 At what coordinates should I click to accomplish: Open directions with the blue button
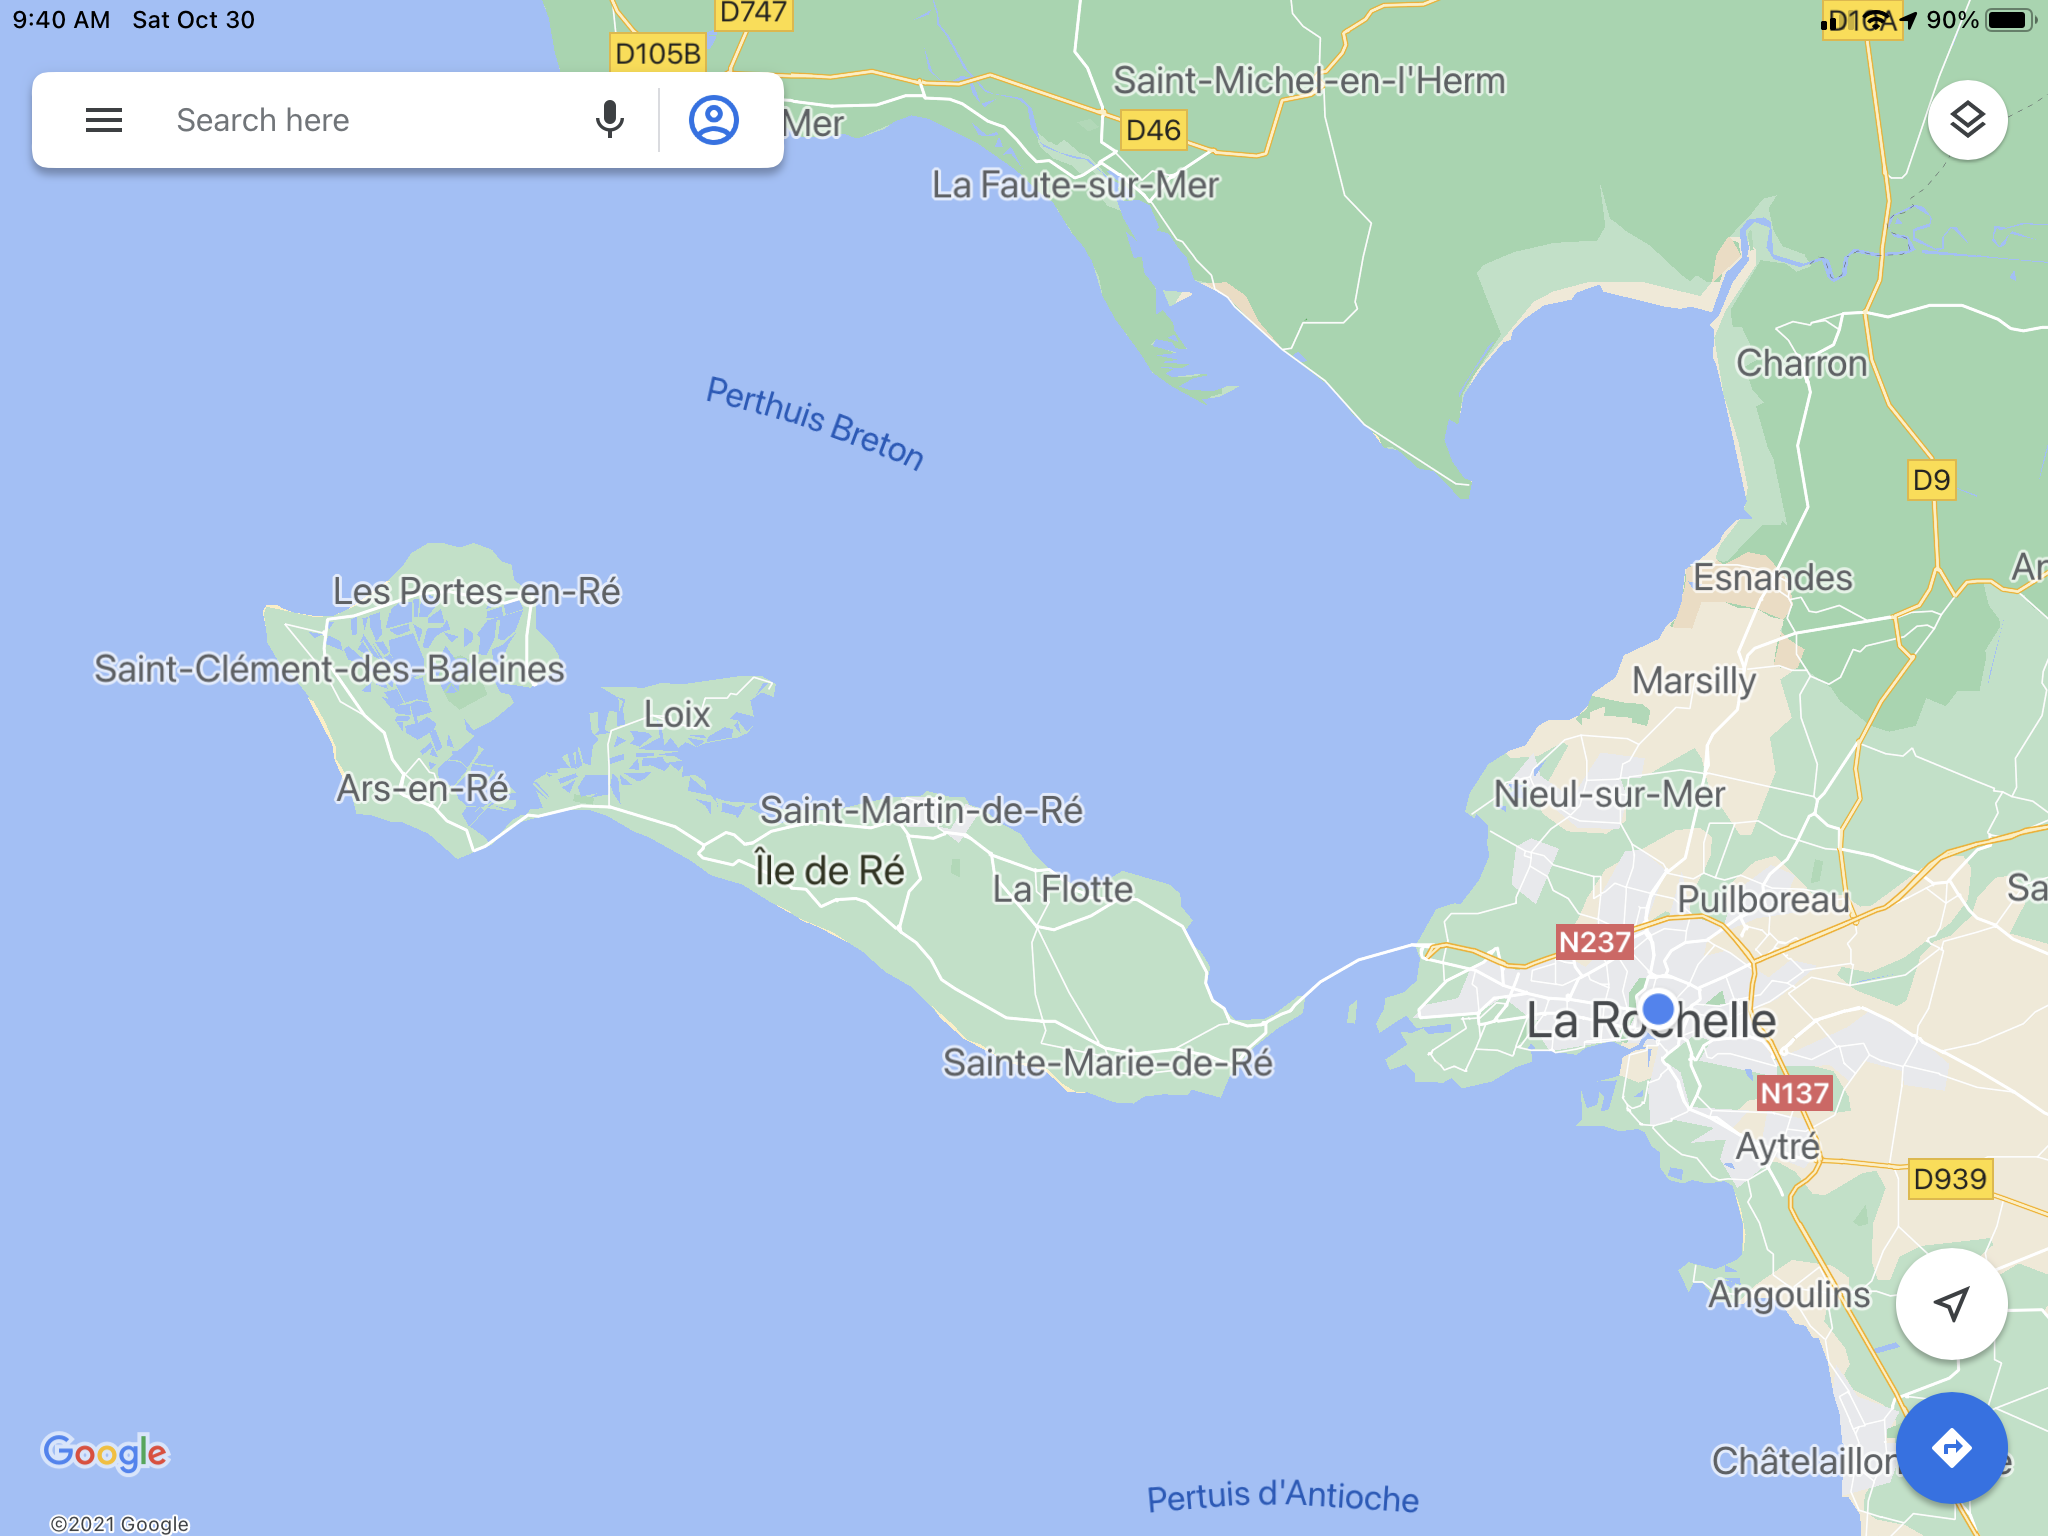1951,1447
